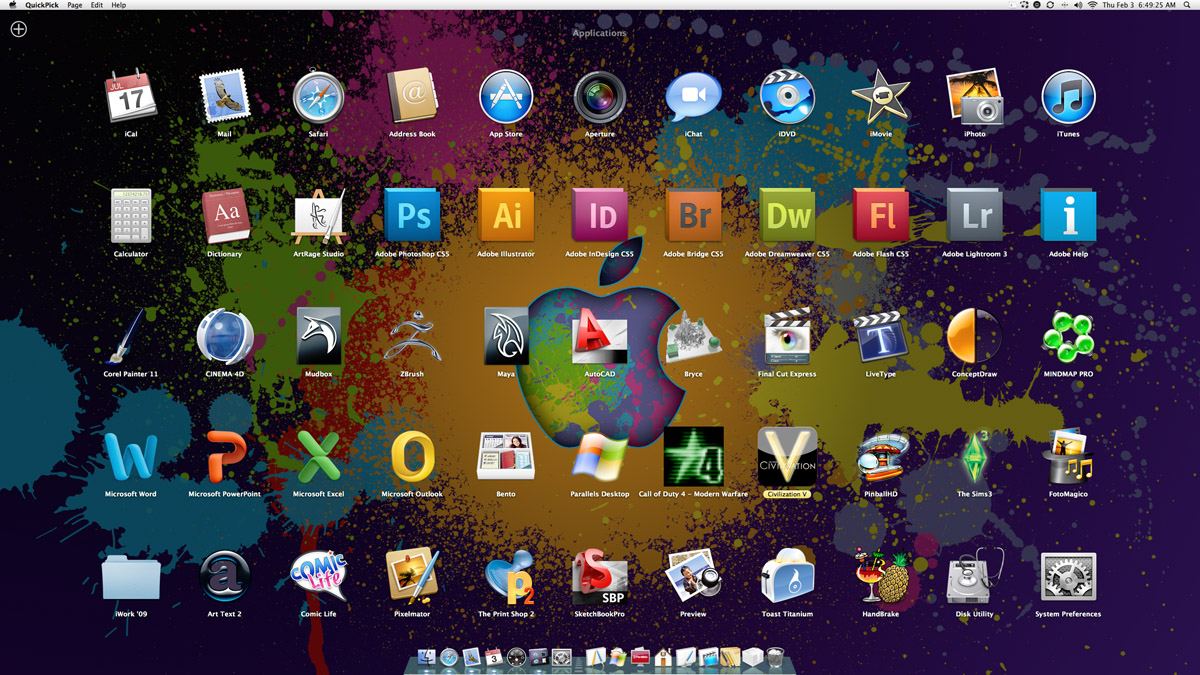Launch LiveType icon

(x=881, y=337)
